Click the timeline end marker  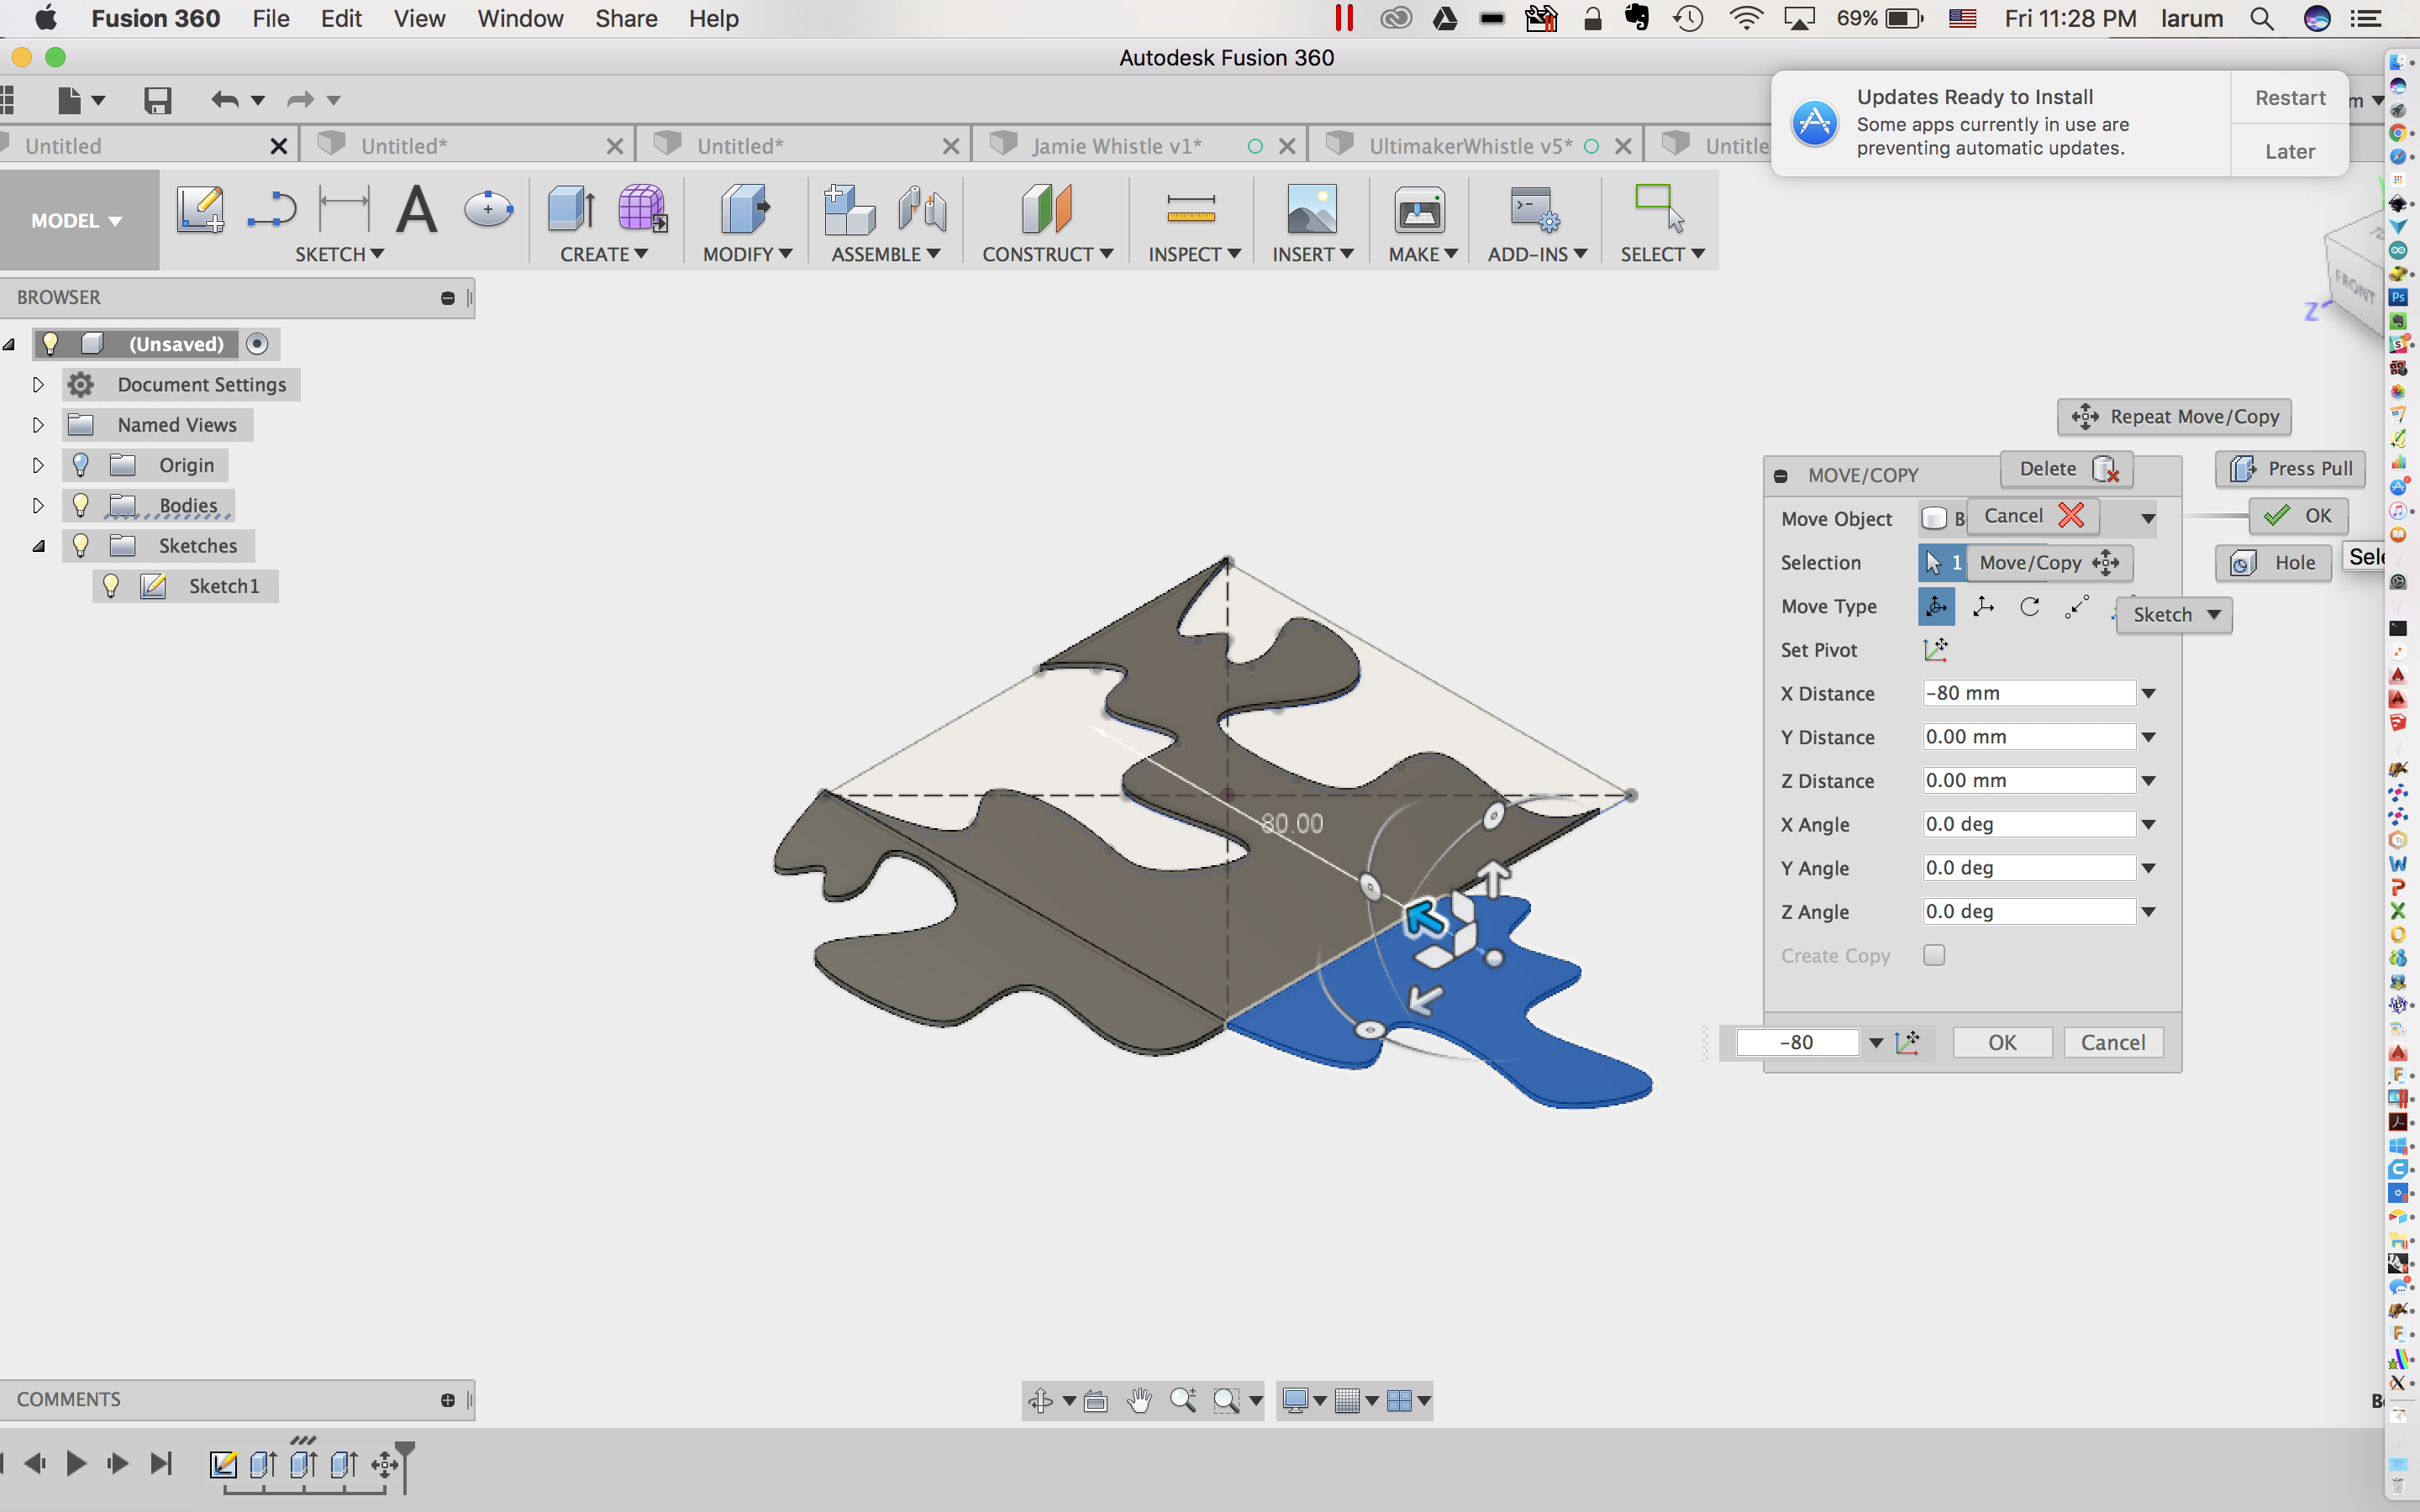(405, 1467)
